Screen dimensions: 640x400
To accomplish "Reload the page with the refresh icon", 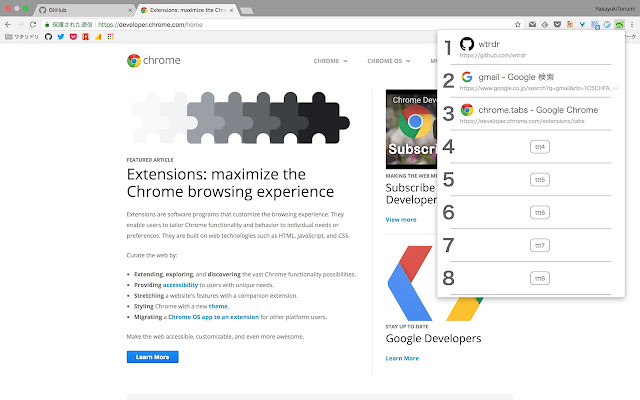I will point(33,24).
